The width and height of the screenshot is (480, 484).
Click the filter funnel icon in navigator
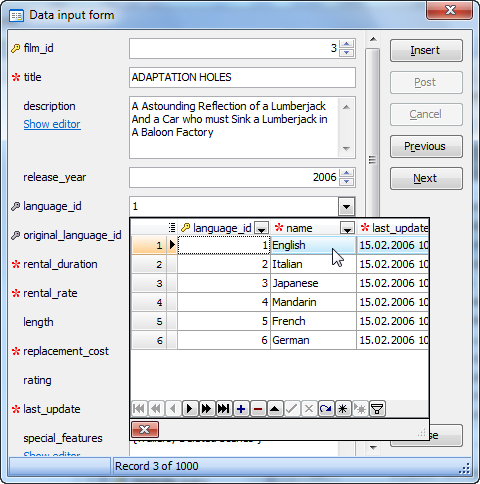pyautogui.click(x=377, y=409)
